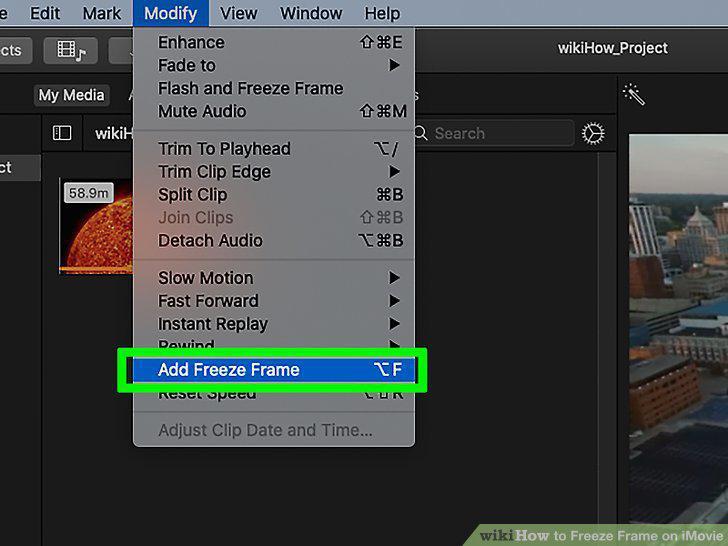This screenshot has height=546, width=728.
Task: Click the magic wand auto-enhance icon
Action: click(x=634, y=94)
